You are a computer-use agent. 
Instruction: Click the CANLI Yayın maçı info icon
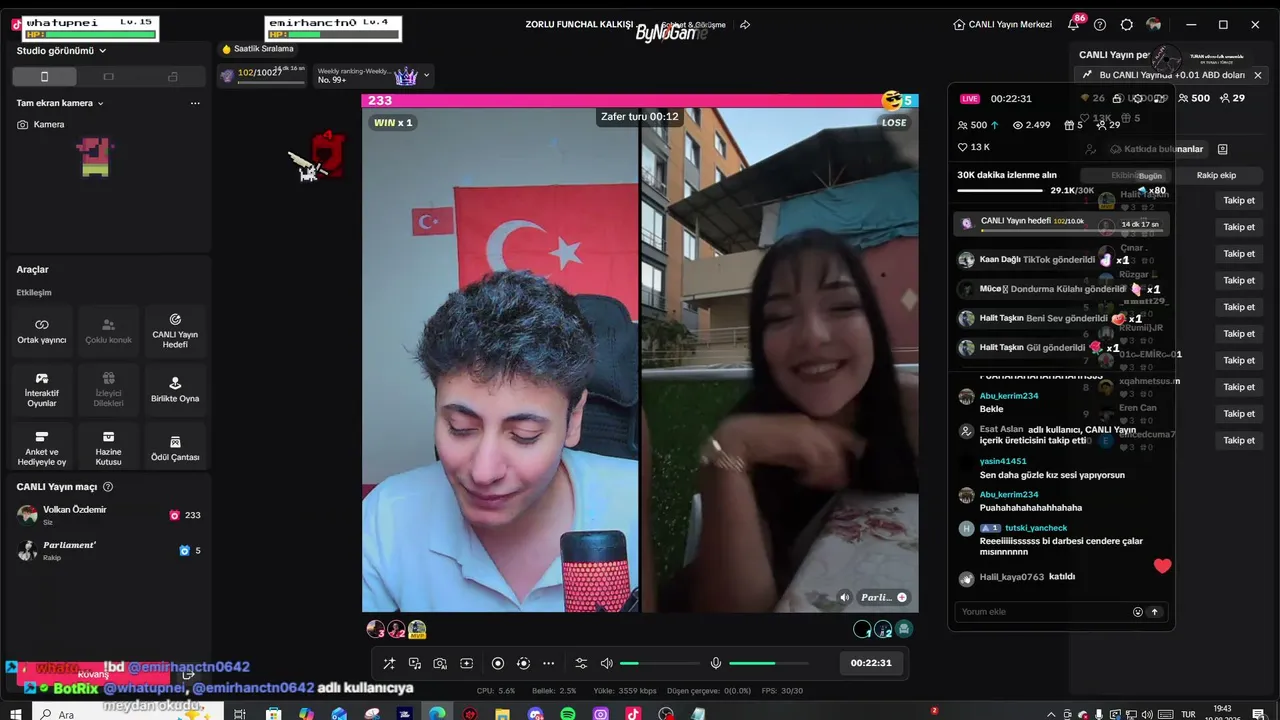[x=108, y=487]
